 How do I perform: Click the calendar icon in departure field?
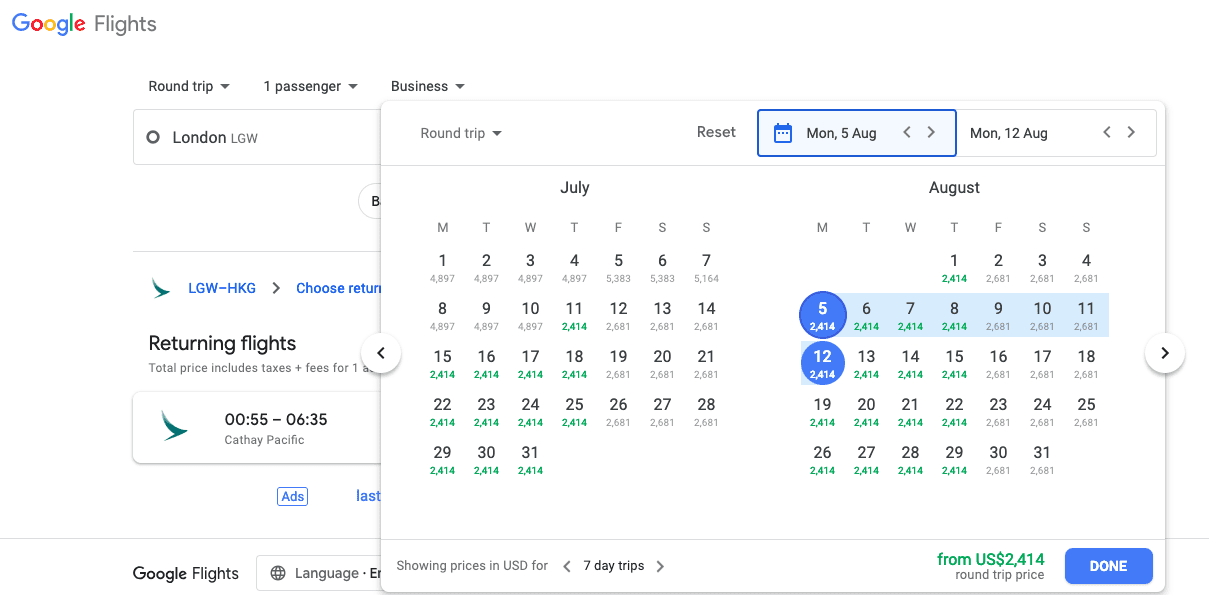tap(783, 133)
